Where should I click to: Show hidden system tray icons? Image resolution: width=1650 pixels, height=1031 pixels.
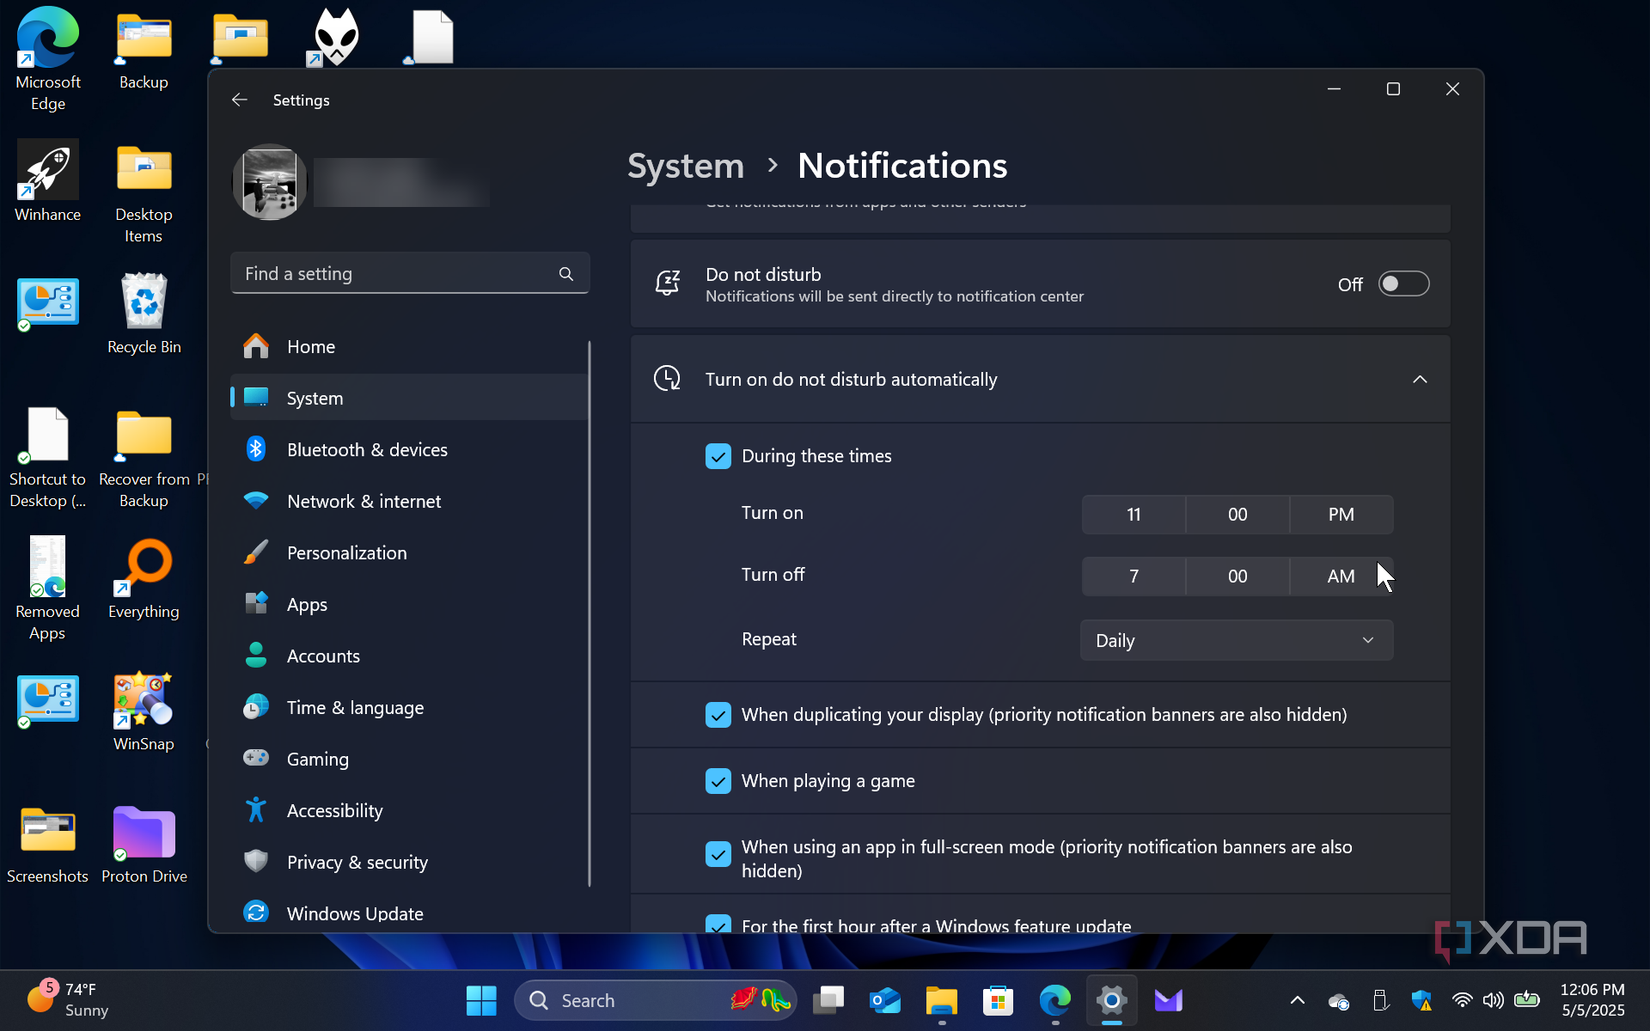pyautogui.click(x=1297, y=1000)
